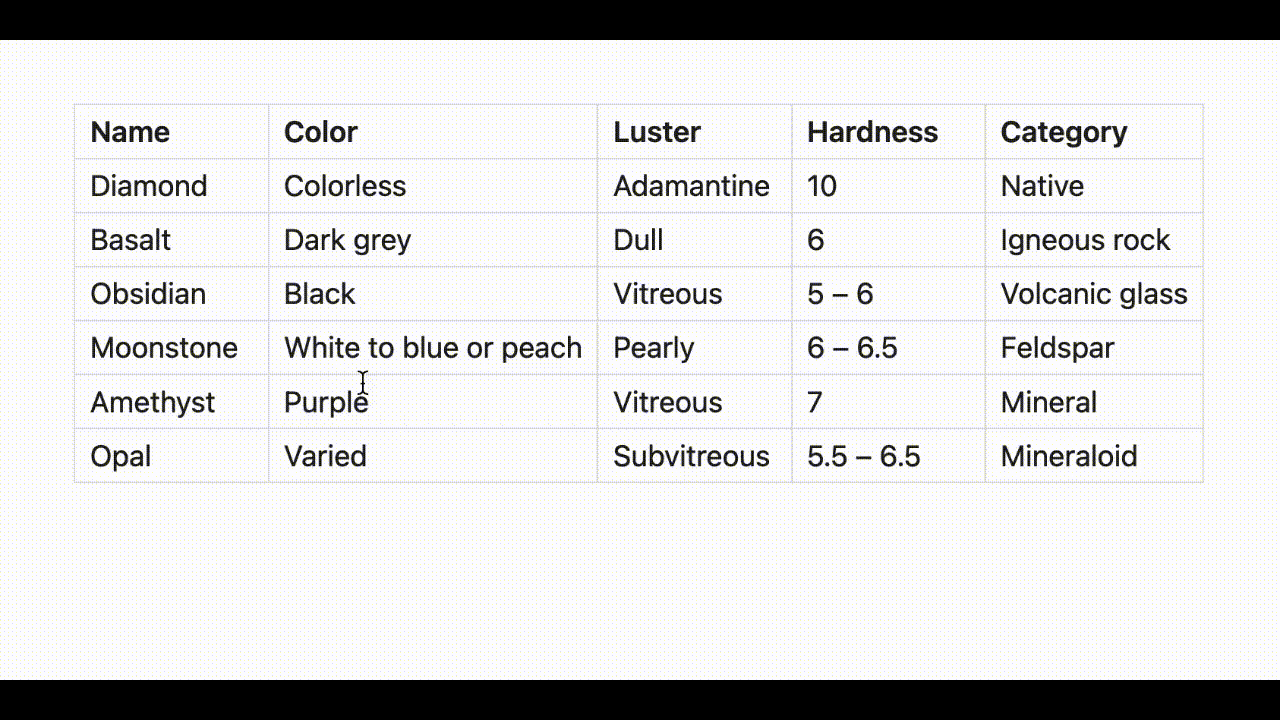This screenshot has height=720, width=1280.
Task: Click the Pearly luster cell
Action: coord(653,348)
